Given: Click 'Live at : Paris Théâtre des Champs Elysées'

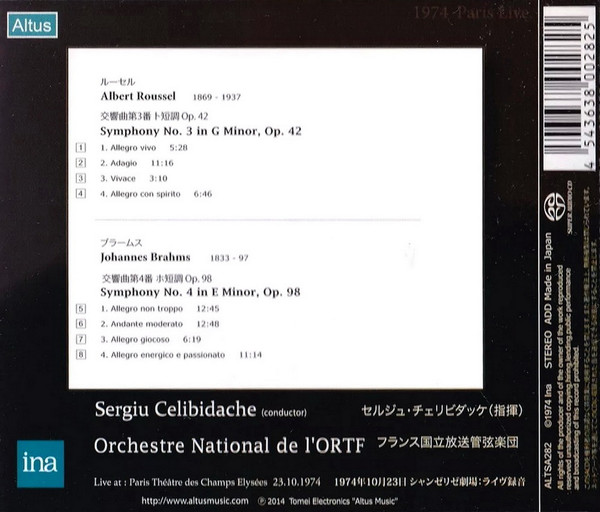Looking at the screenshot, I should click(181, 482).
